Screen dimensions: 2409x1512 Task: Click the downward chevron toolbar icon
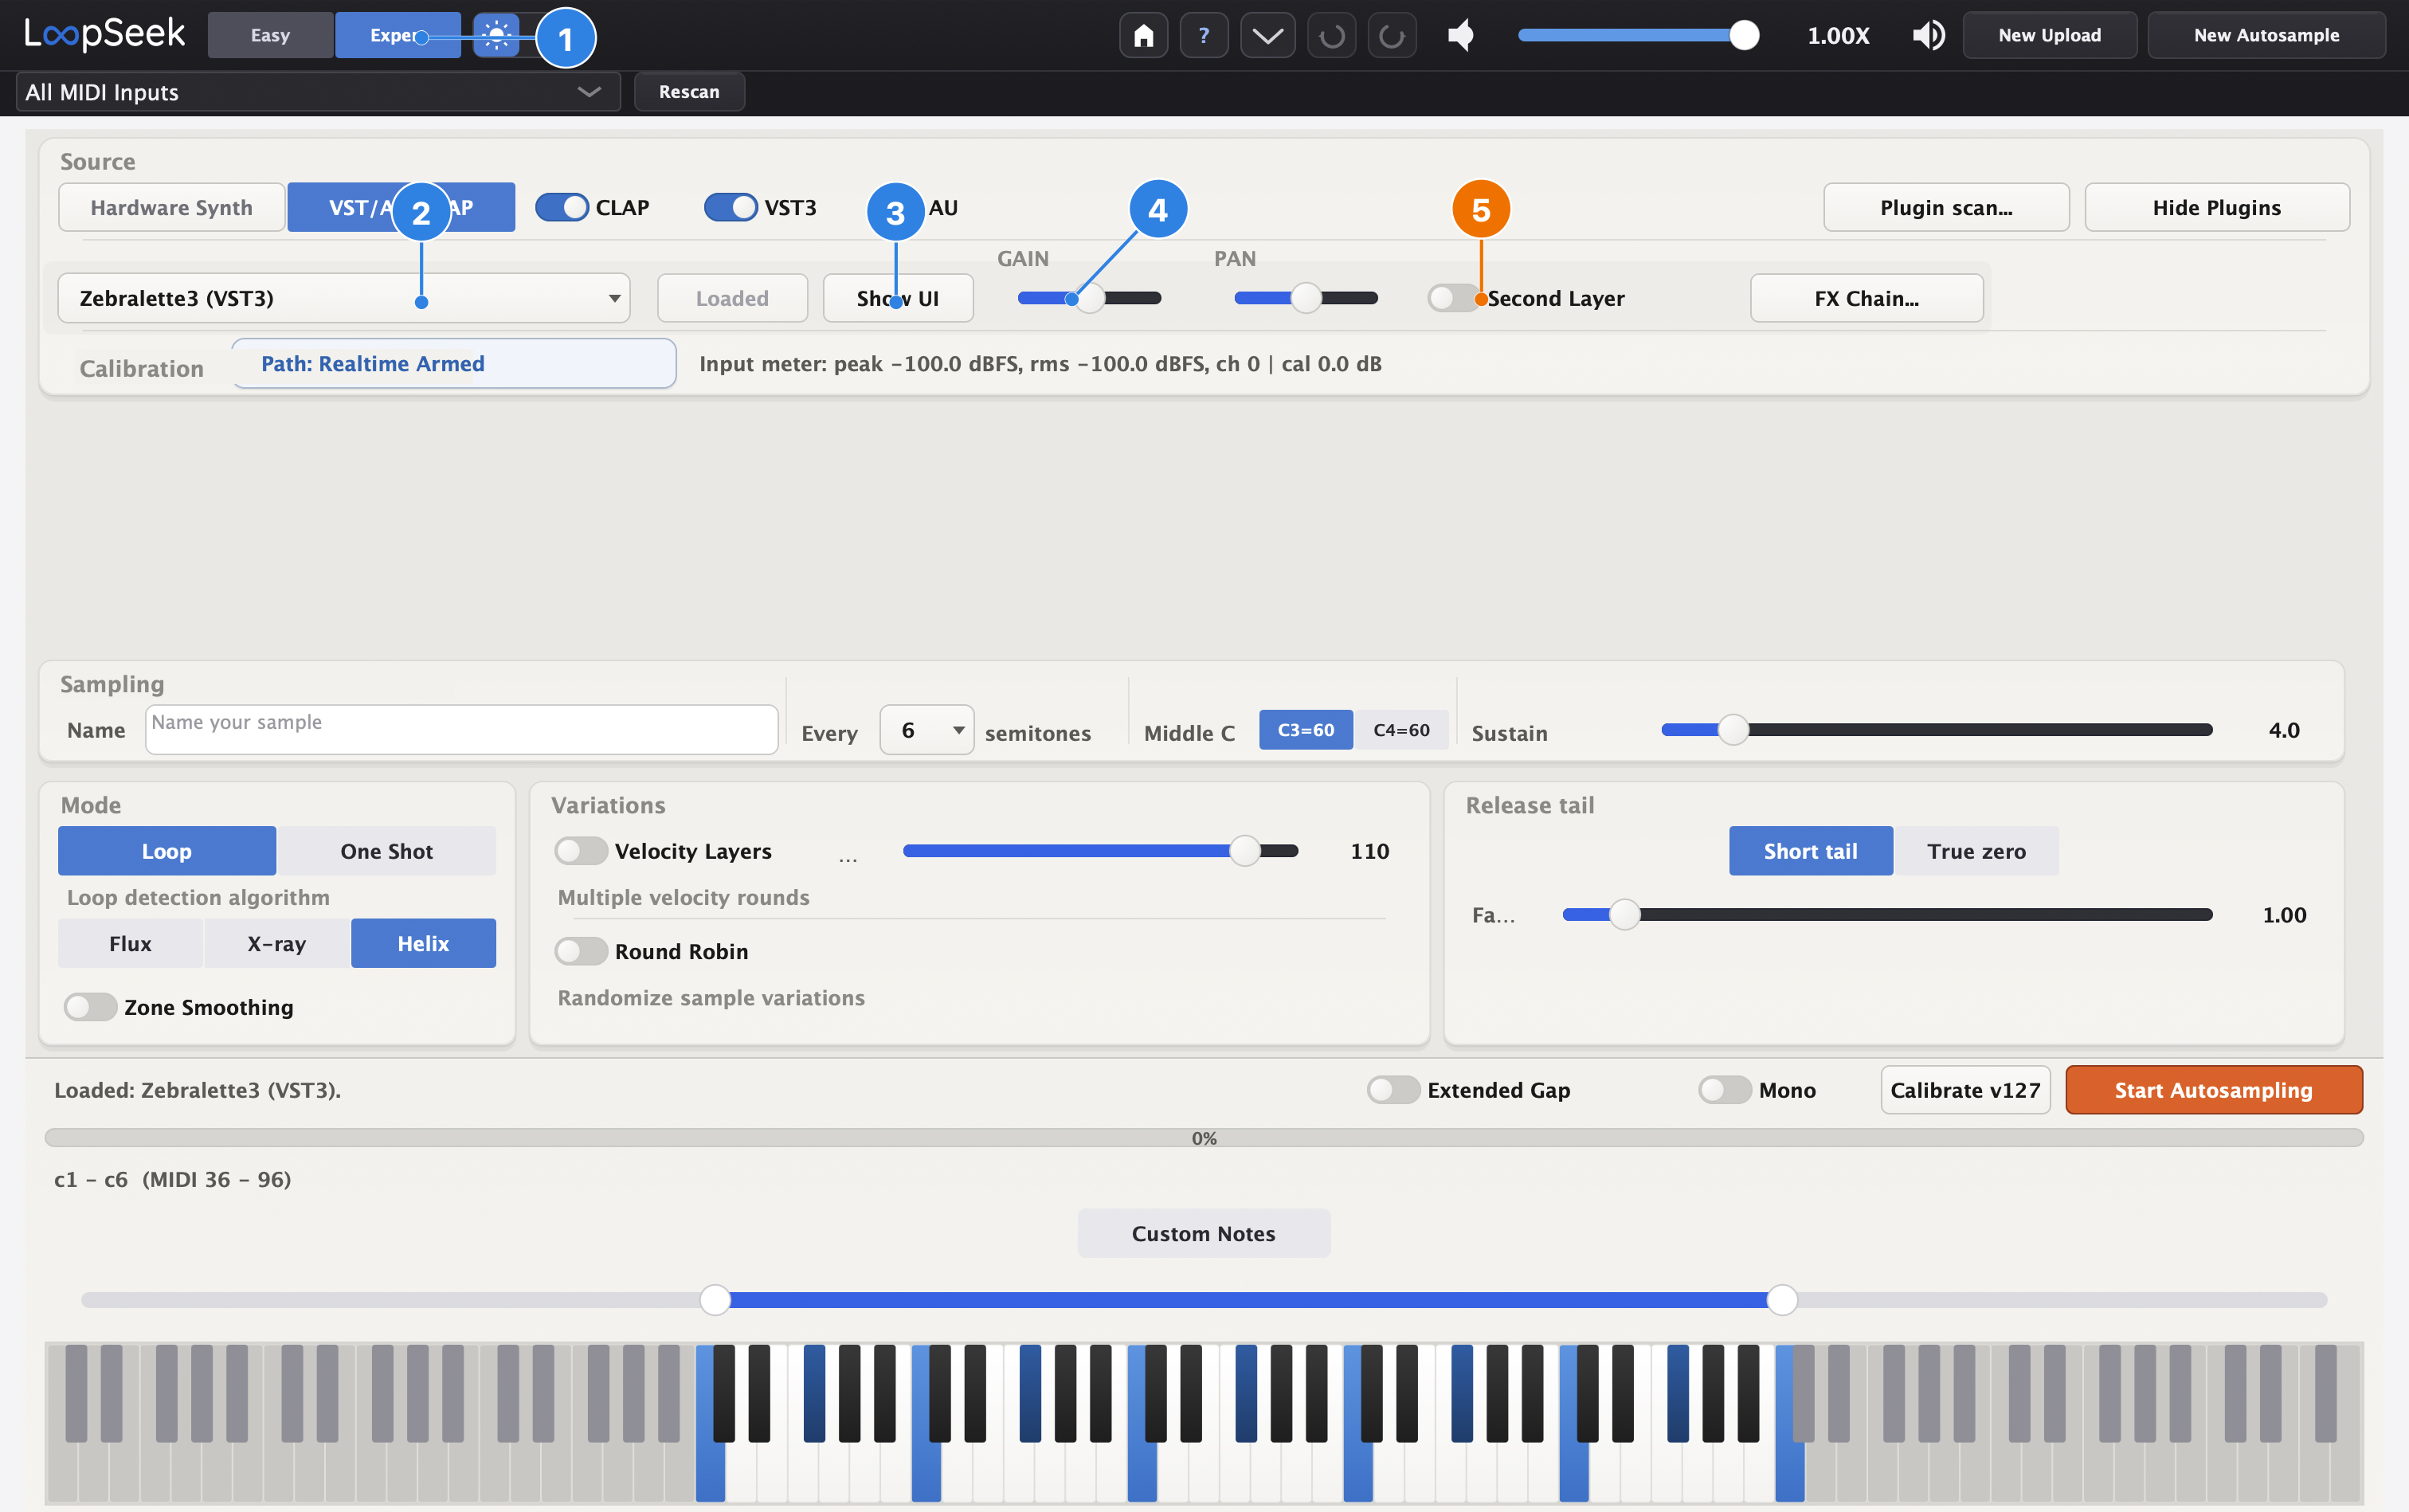click(1267, 36)
